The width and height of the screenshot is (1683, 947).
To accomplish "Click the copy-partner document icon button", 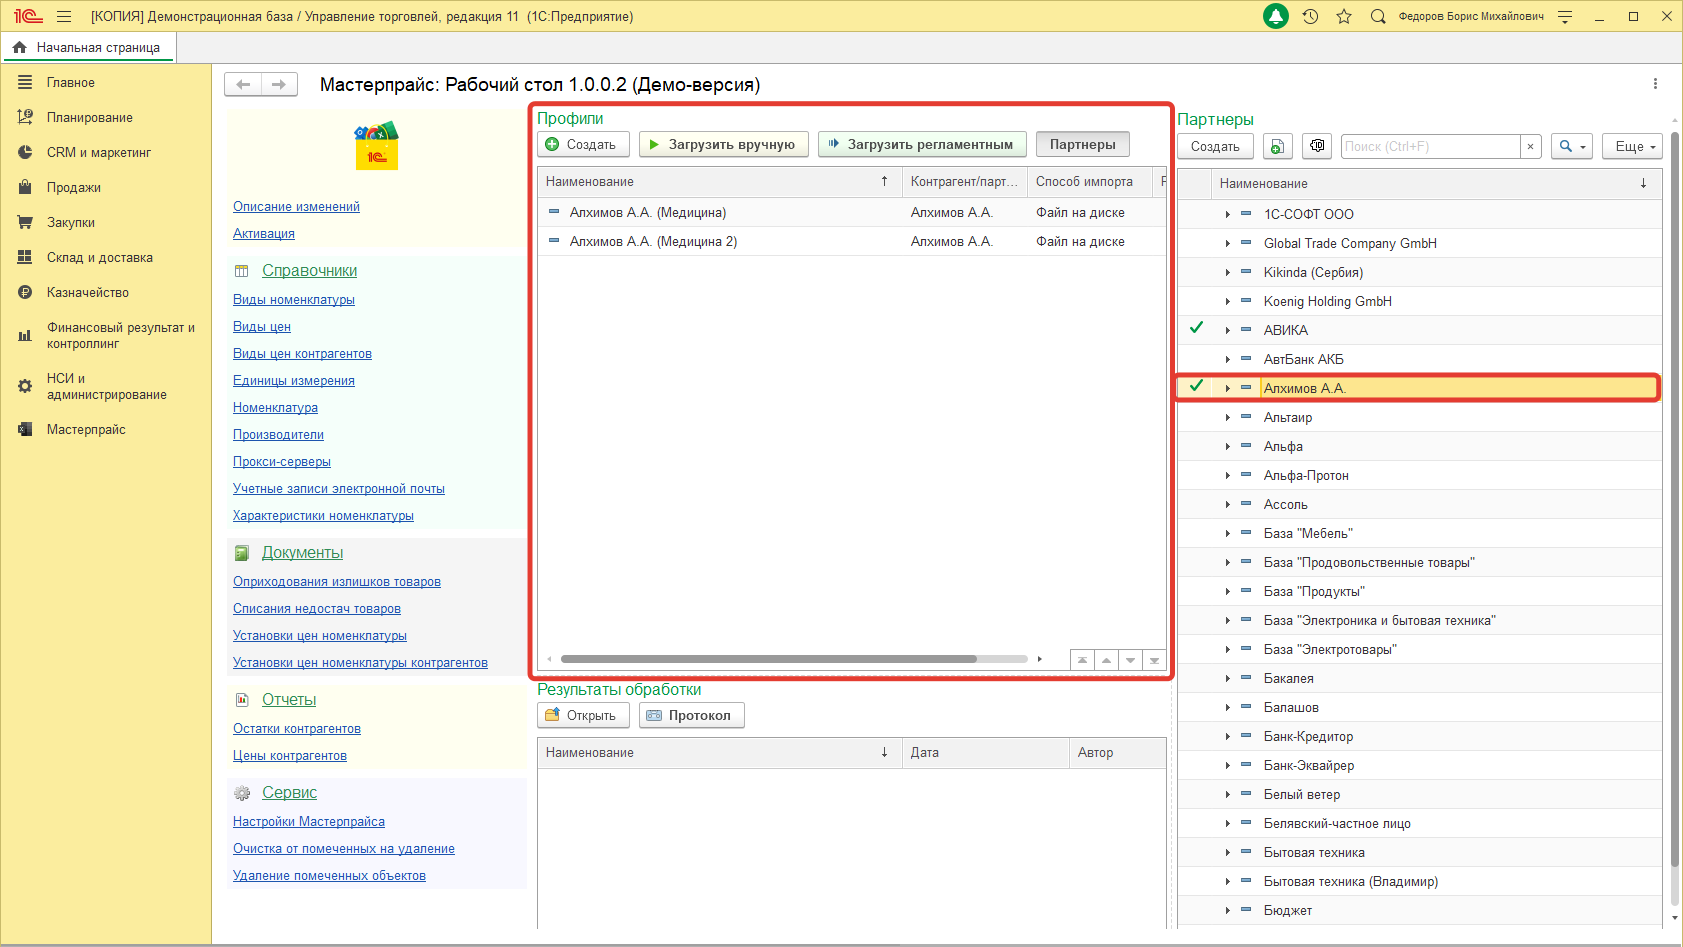I will click(1277, 146).
